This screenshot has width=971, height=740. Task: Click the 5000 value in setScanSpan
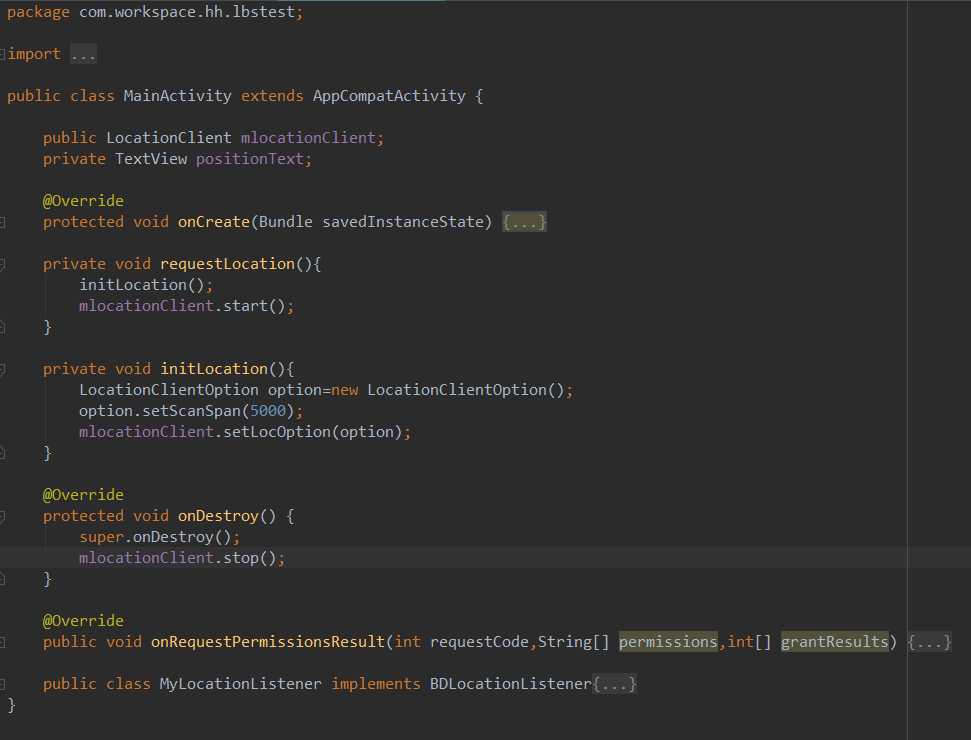pos(268,411)
